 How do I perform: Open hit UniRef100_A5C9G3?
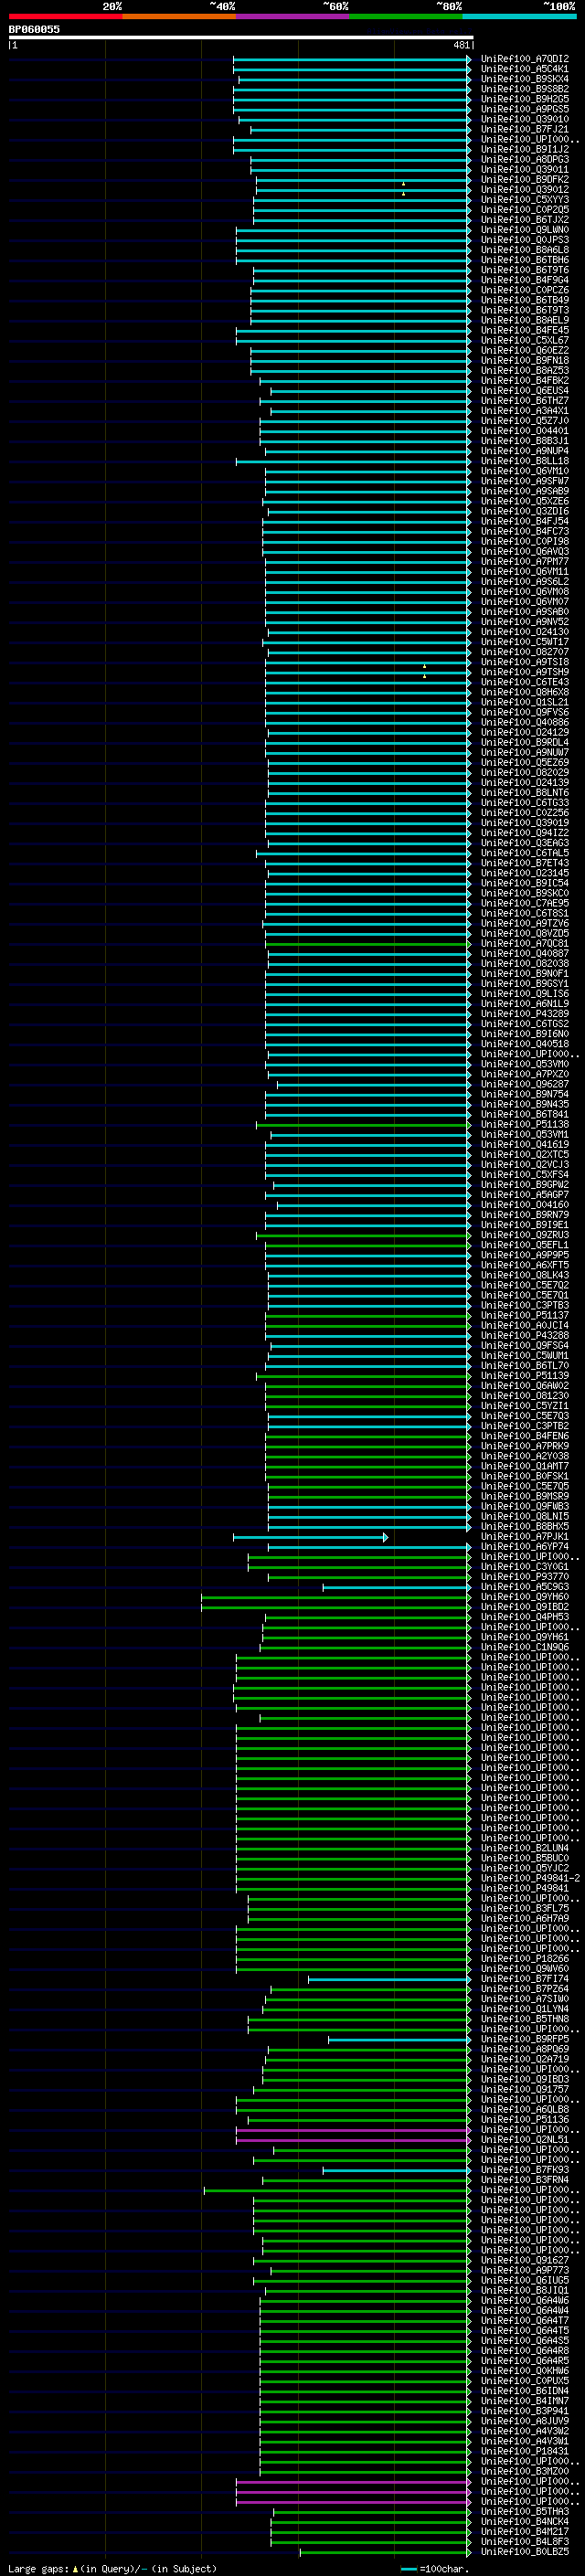tap(524, 1587)
